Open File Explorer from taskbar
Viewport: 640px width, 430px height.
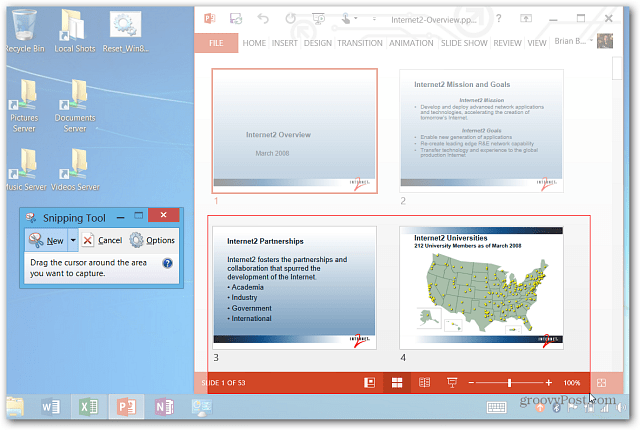15,406
